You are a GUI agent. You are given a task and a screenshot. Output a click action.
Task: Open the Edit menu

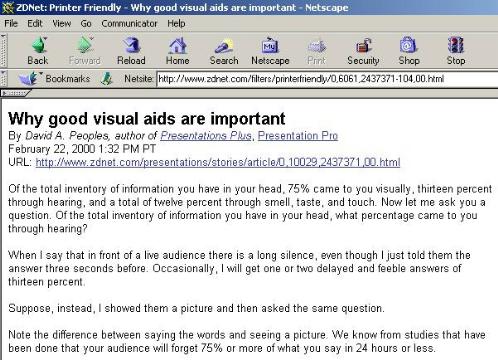(x=35, y=23)
